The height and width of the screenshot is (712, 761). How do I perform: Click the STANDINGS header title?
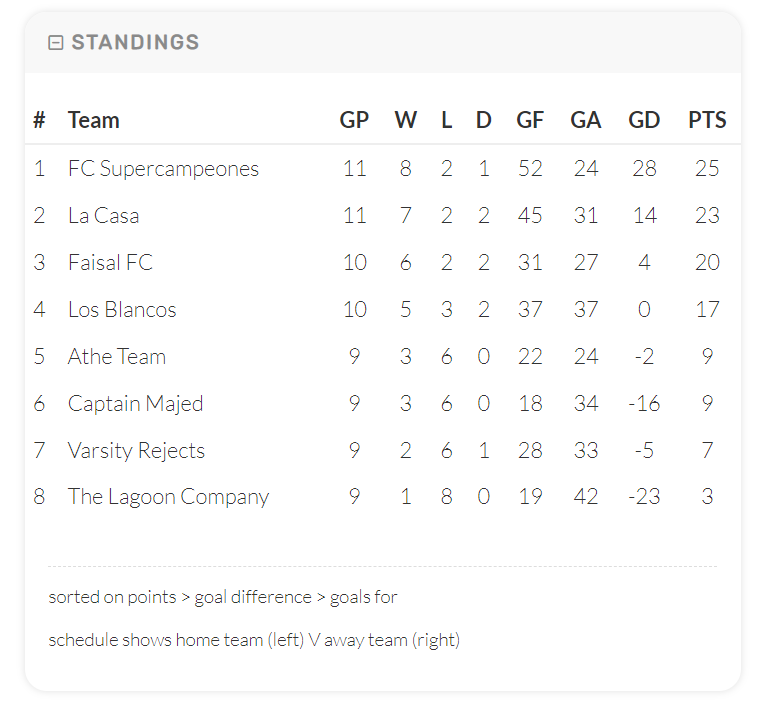[135, 42]
